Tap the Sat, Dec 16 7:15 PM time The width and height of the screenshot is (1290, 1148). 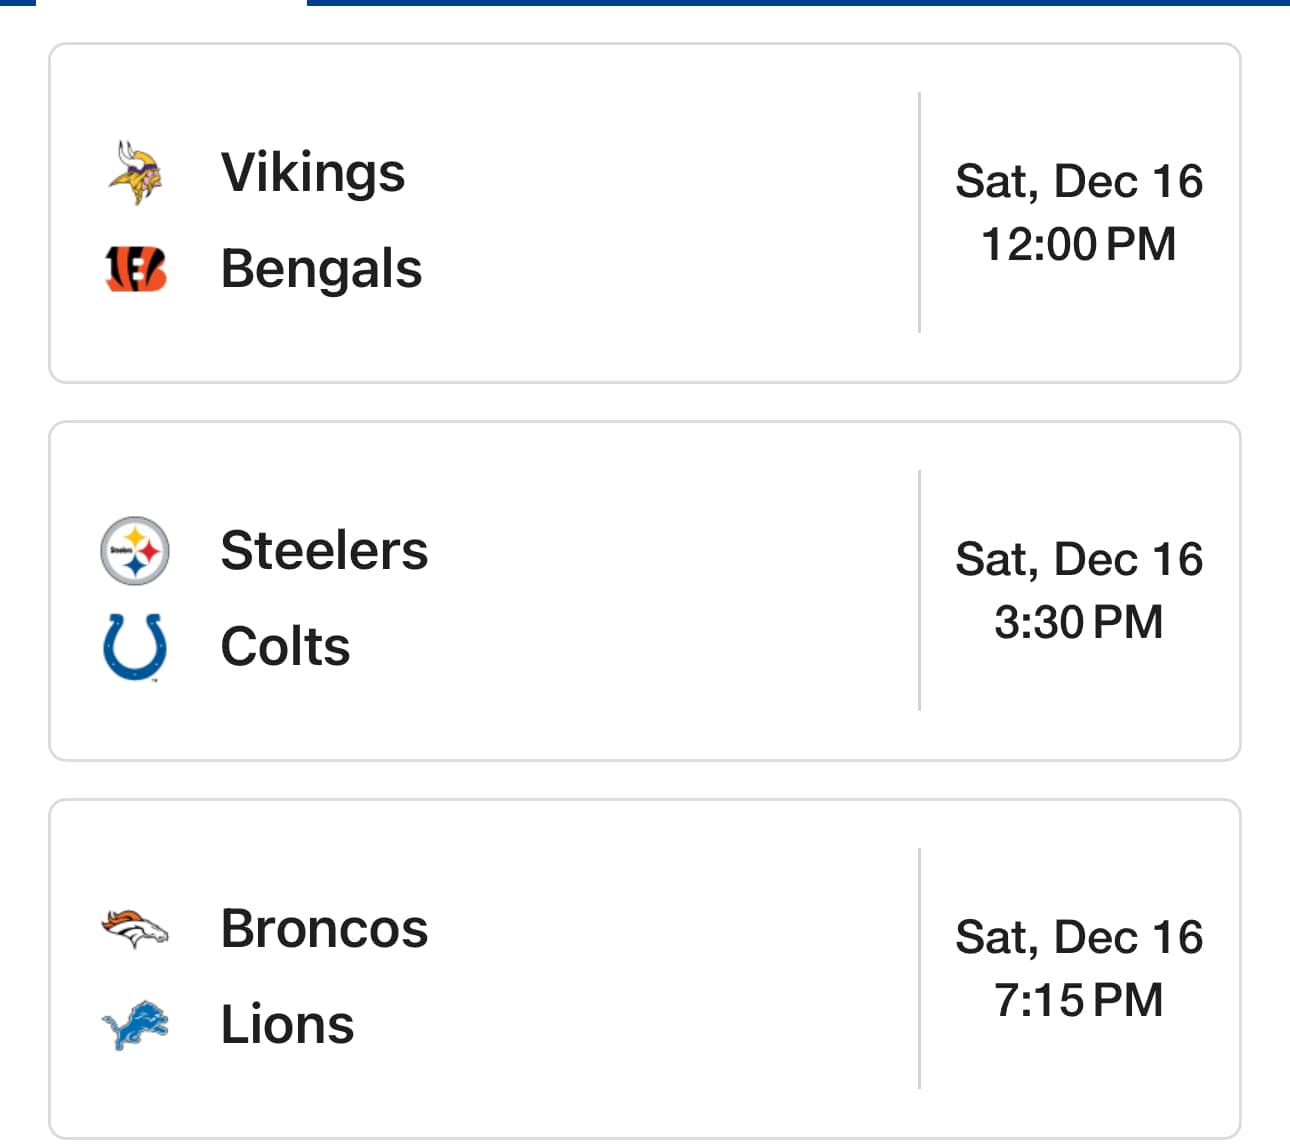(1079, 969)
